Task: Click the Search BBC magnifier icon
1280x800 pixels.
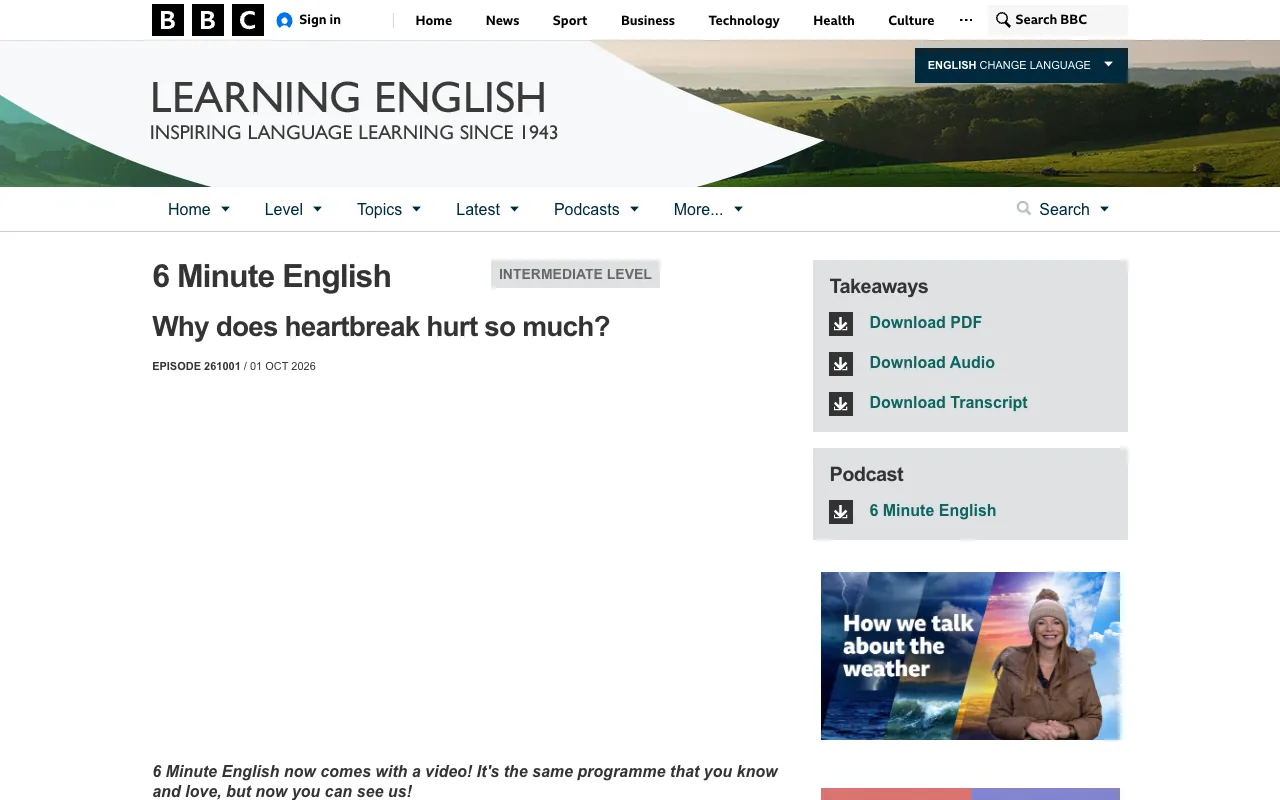Action: 1003,20
